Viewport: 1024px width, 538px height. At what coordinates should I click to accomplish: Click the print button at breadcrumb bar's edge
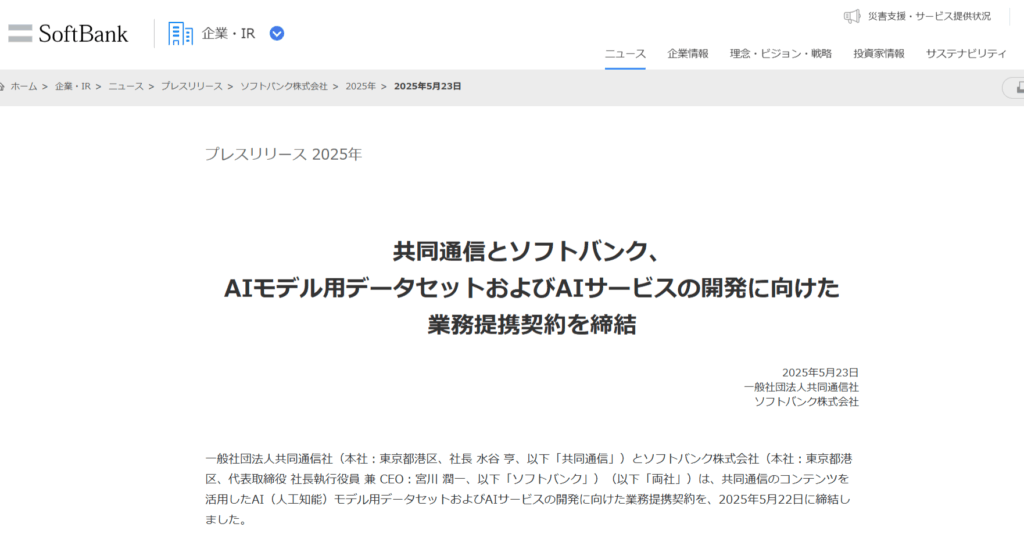click(x=1016, y=87)
